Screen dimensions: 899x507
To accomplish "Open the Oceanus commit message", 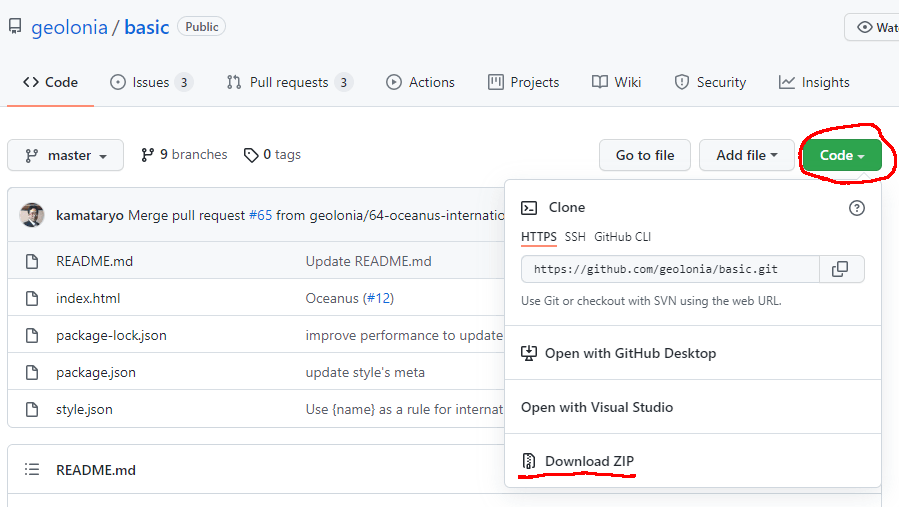I will tap(332, 298).
